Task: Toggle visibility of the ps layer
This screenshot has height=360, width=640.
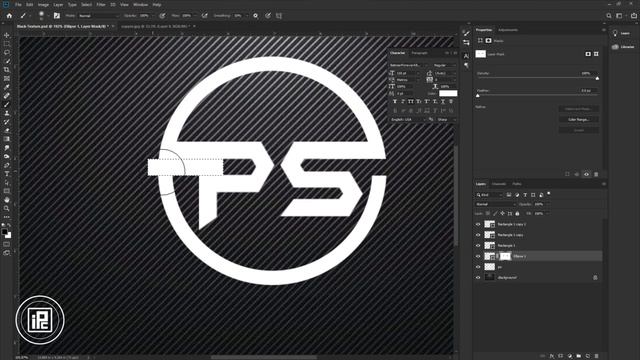Action: pos(478,267)
